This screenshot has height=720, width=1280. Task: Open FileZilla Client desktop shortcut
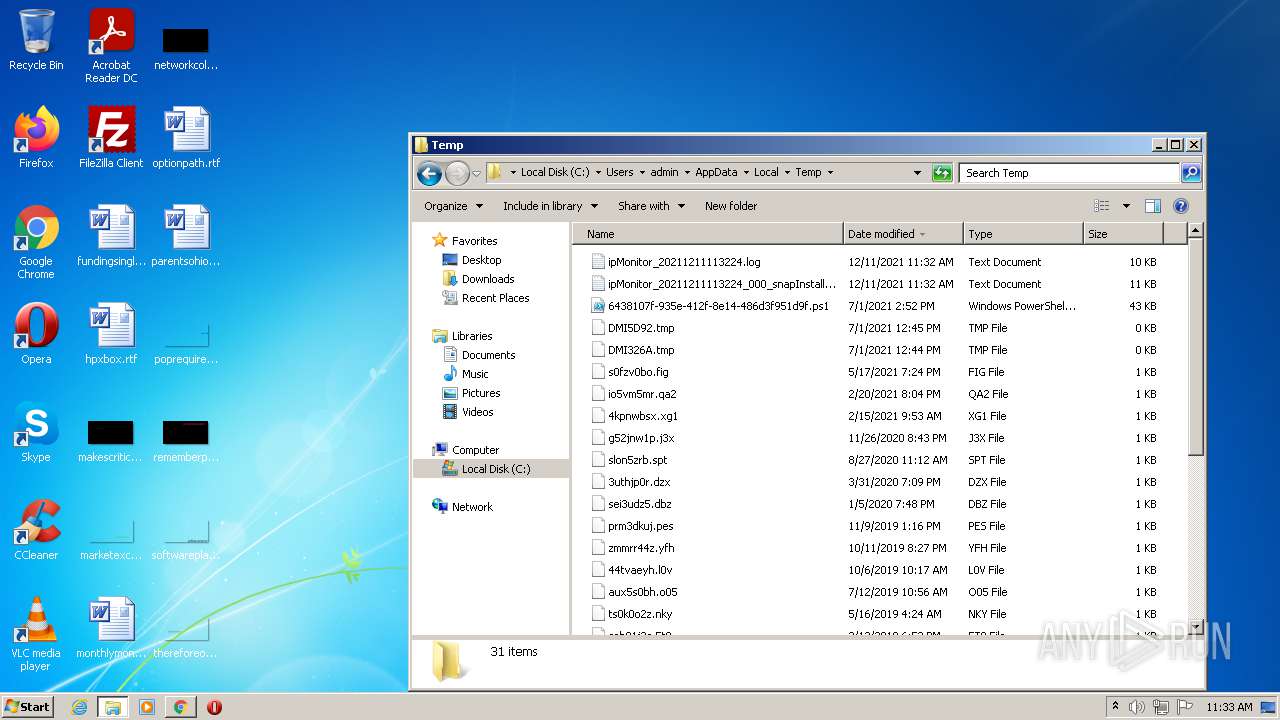click(111, 138)
